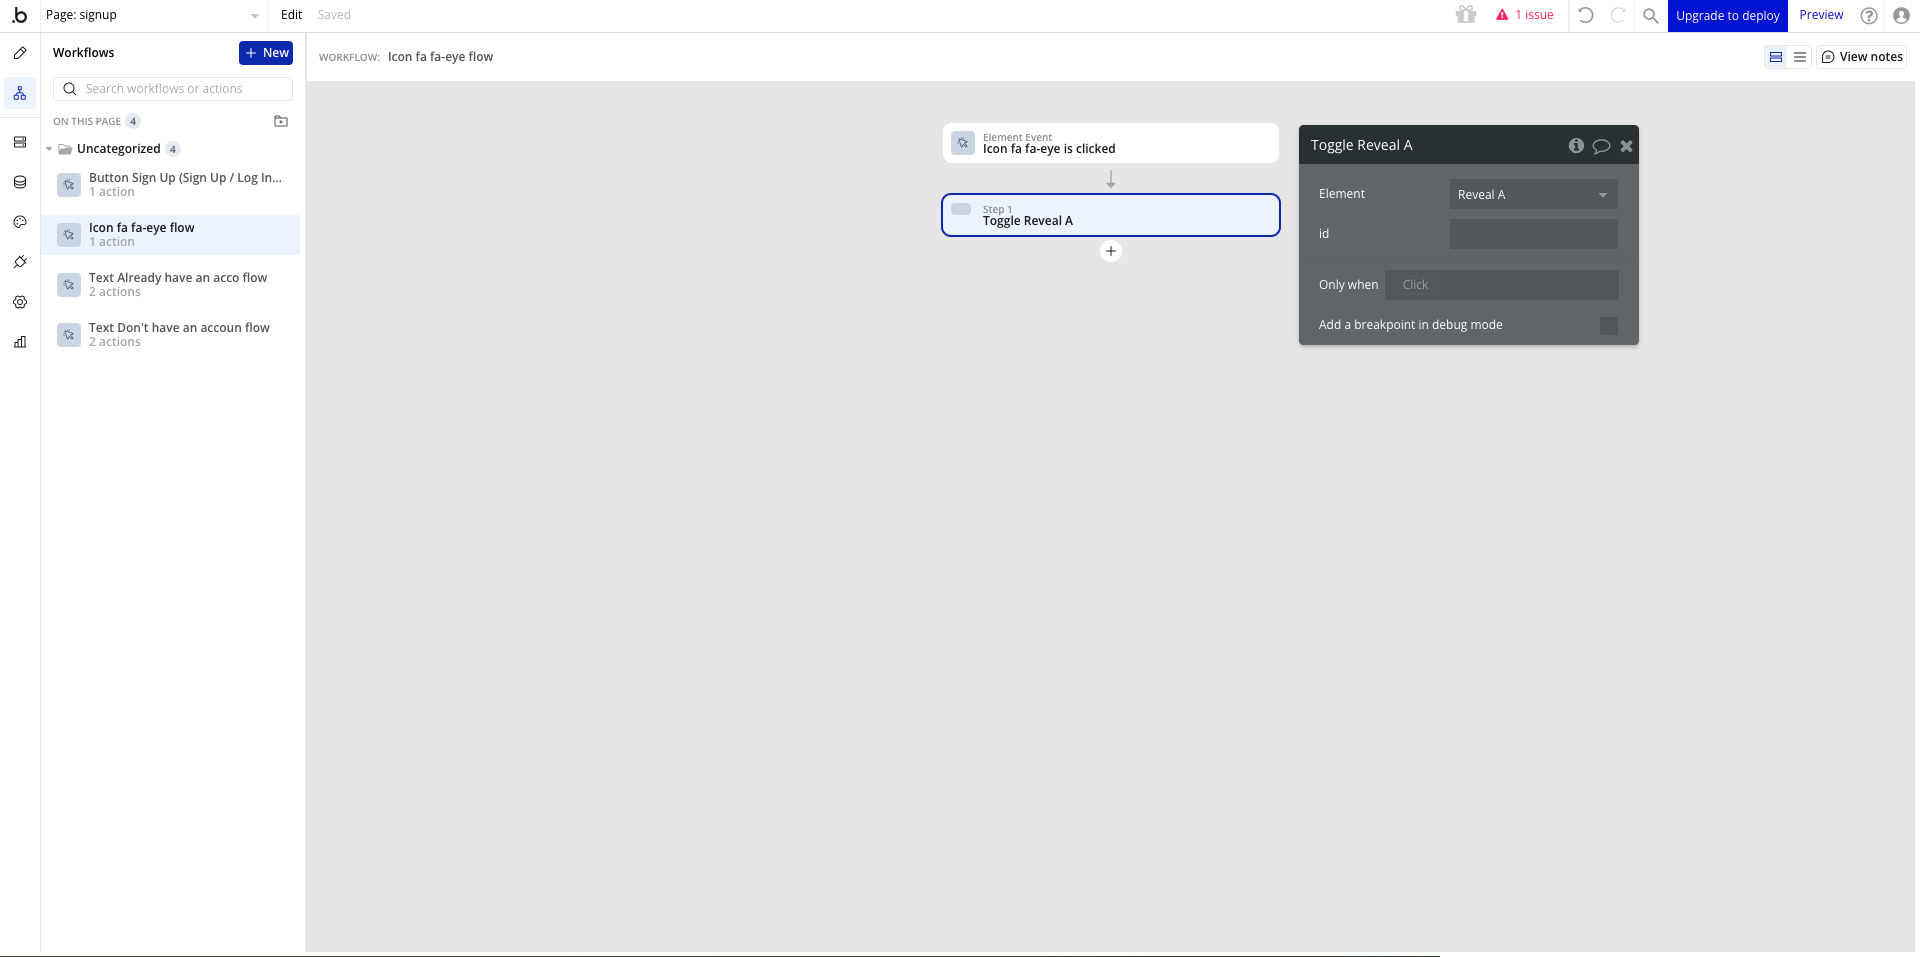Open the Plugins tab plug icon
The width and height of the screenshot is (1920, 957).
pyautogui.click(x=20, y=262)
